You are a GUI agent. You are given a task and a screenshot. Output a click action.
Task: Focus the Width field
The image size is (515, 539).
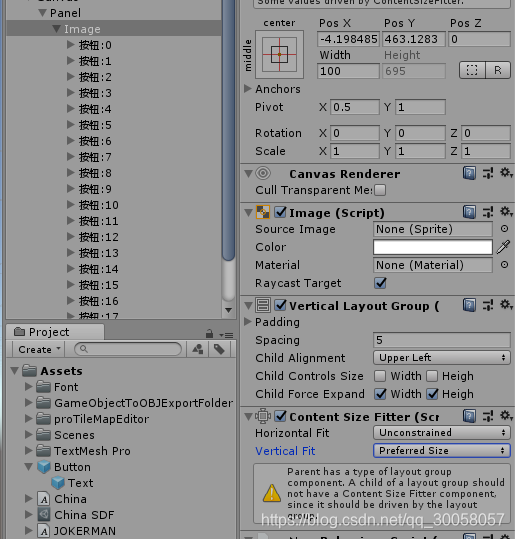point(349,71)
